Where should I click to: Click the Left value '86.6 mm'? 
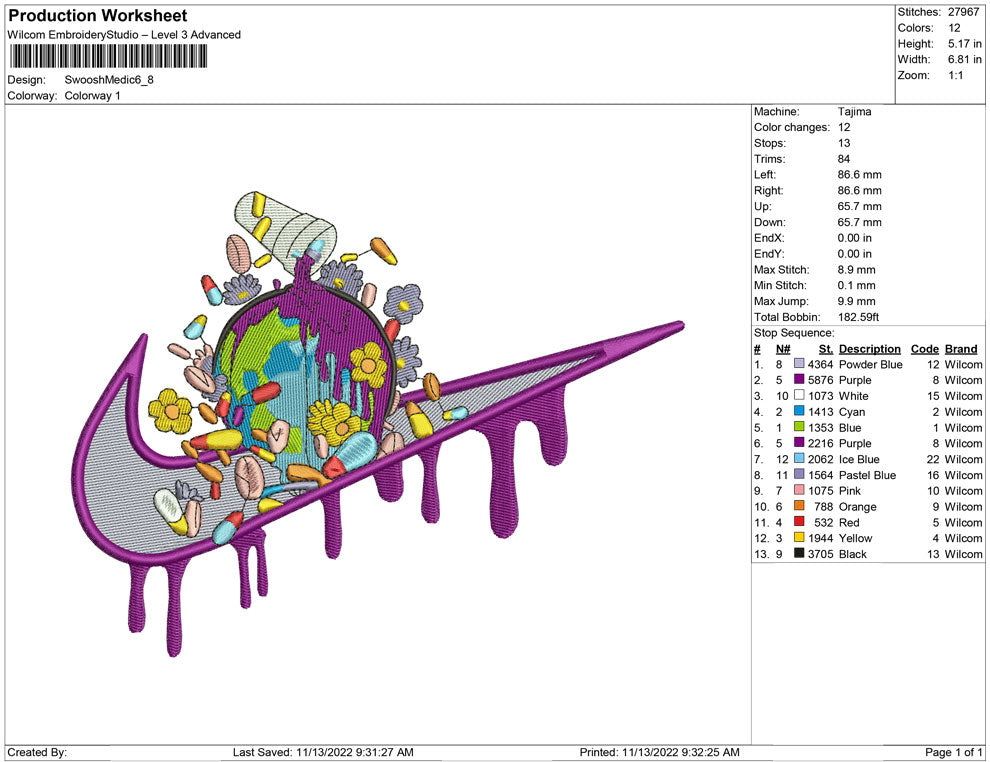click(x=859, y=174)
